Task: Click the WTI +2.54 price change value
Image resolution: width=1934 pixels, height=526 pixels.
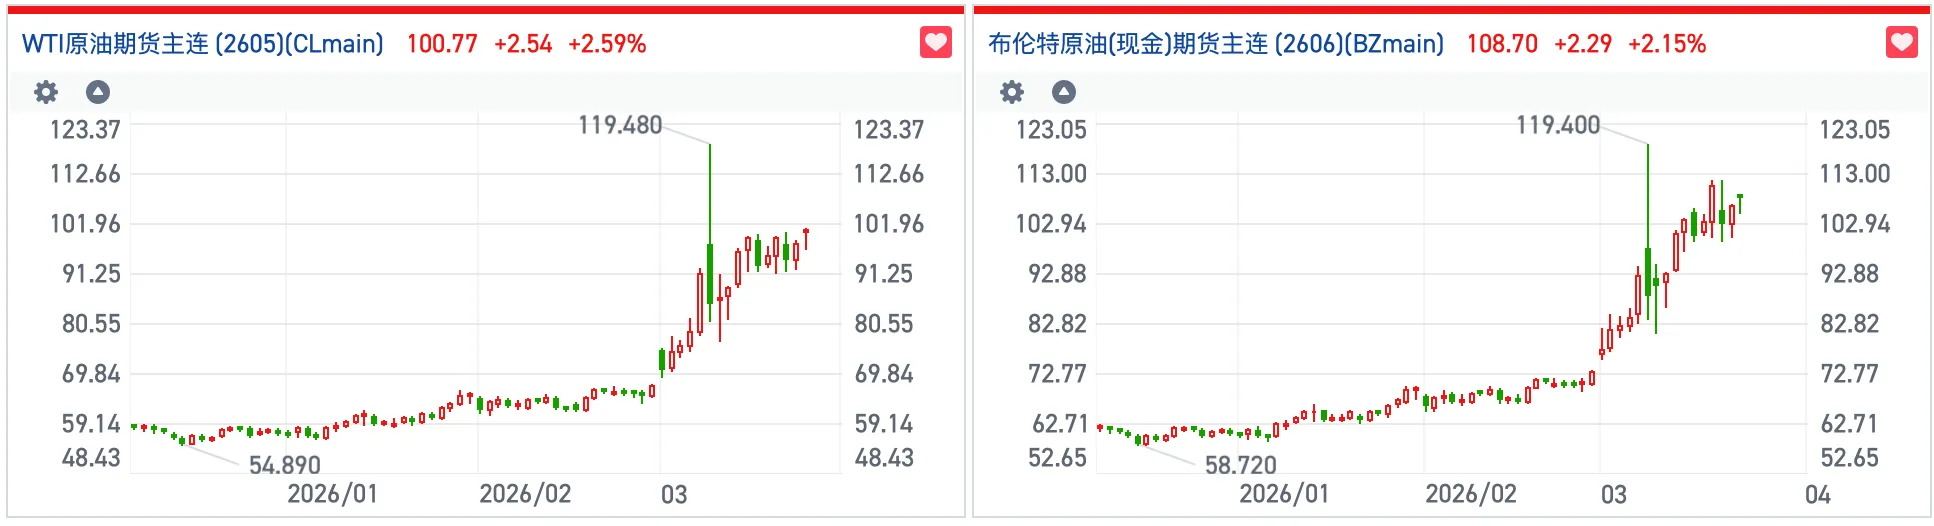Action: pyautogui.click(x=523, y=44)
